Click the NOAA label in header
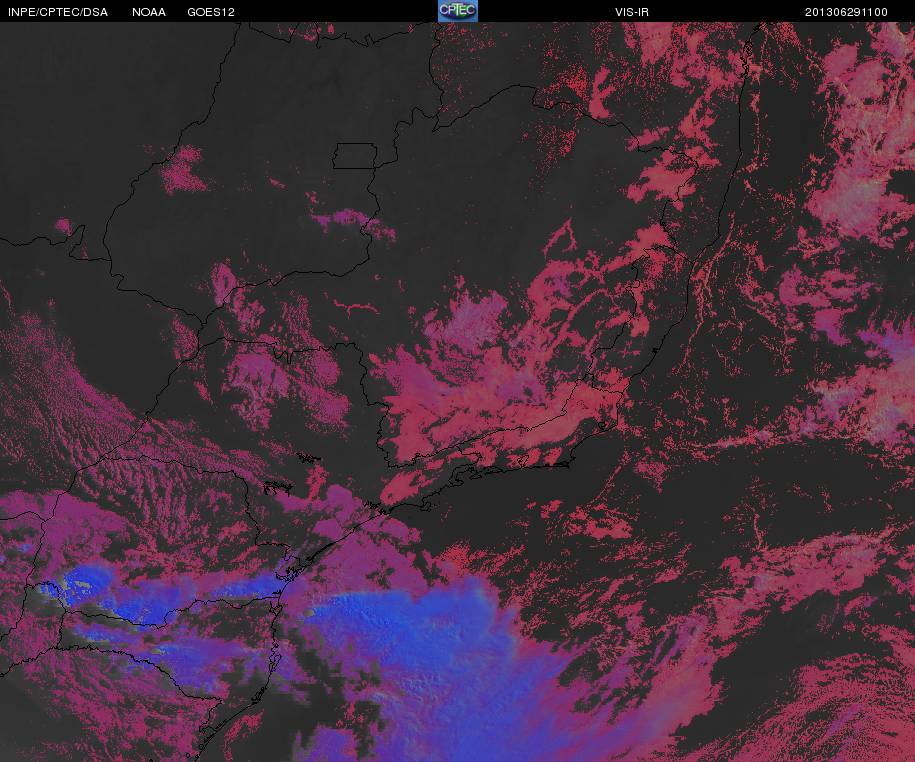Screen dimensions: 915x762 coord(149,12)
